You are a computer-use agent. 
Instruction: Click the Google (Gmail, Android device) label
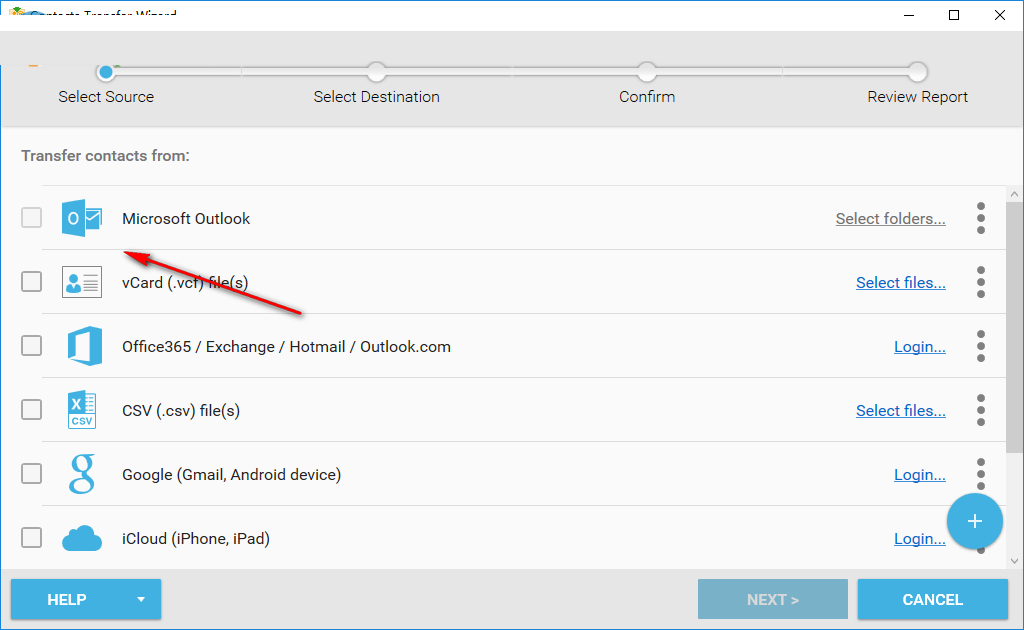point(231,475)
